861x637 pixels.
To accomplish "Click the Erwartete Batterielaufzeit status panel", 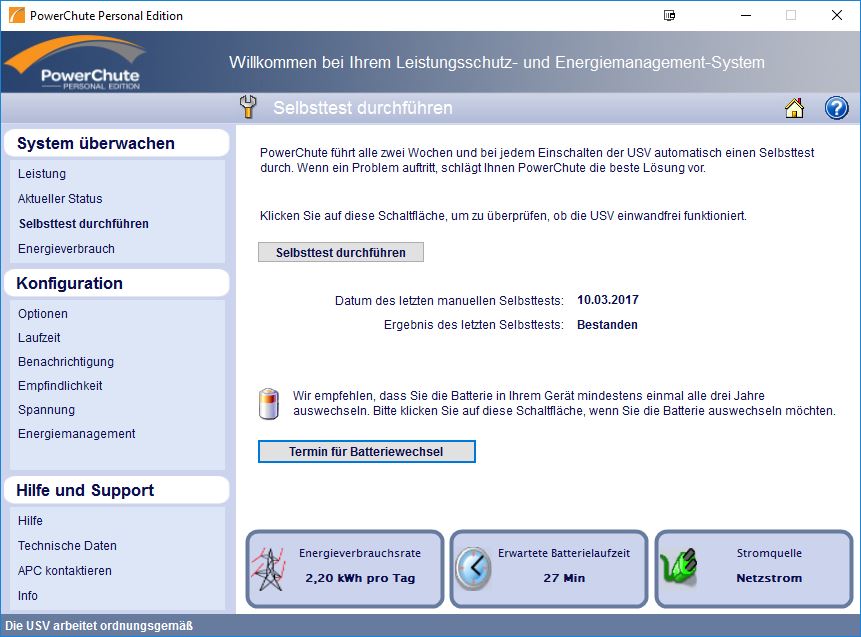I will coord(549,569).
